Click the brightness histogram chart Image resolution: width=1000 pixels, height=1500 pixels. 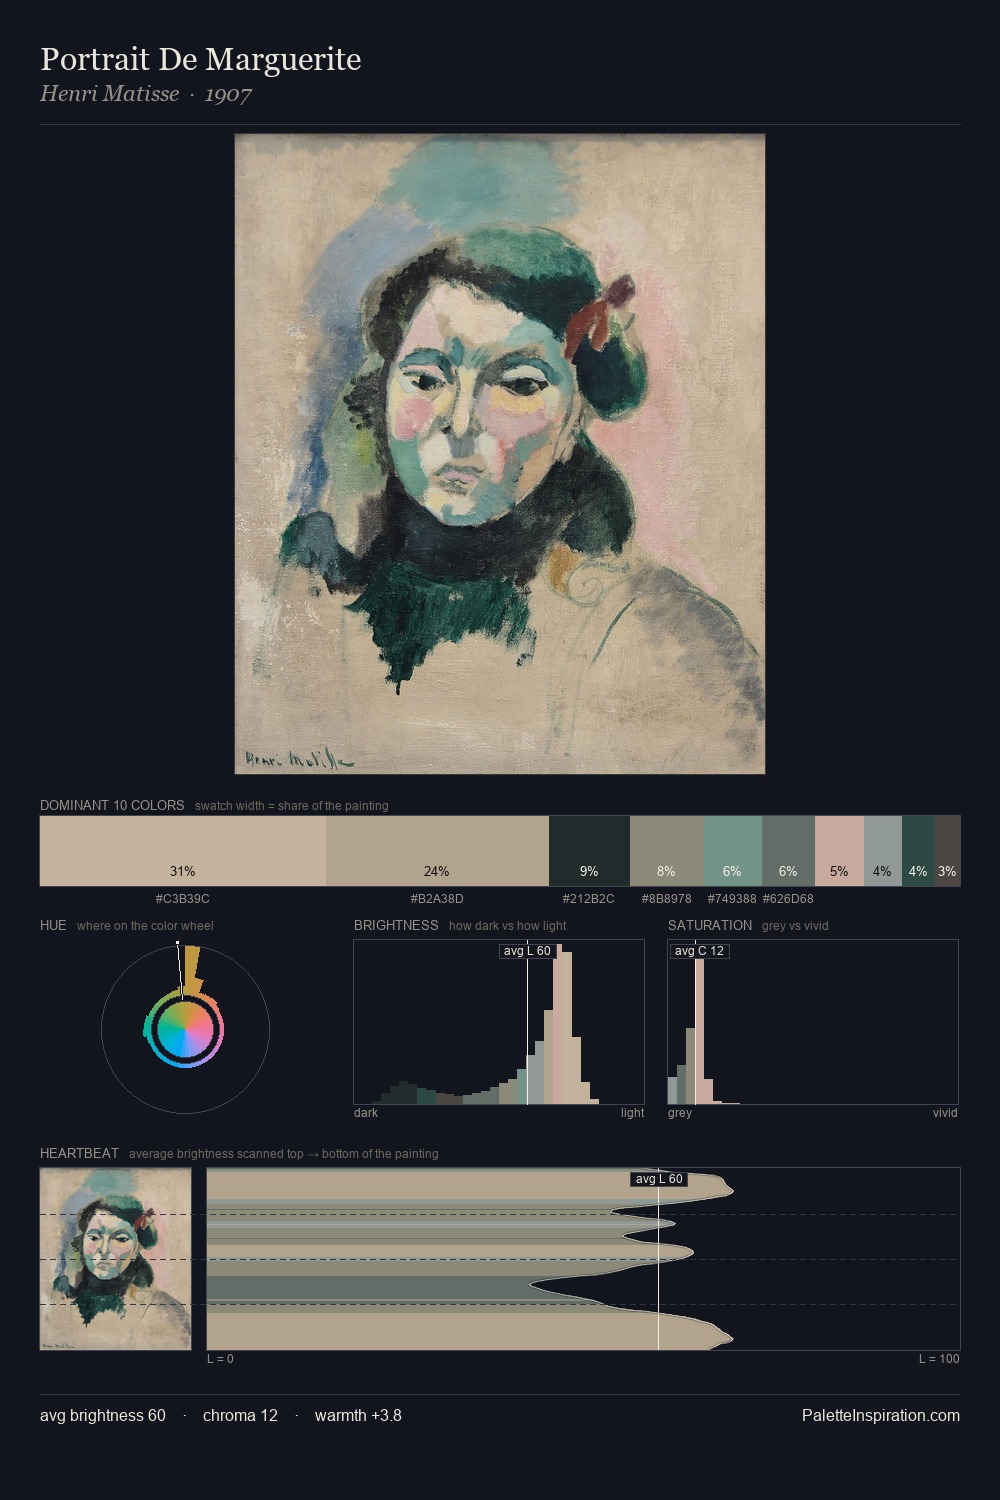[499, 1022]
